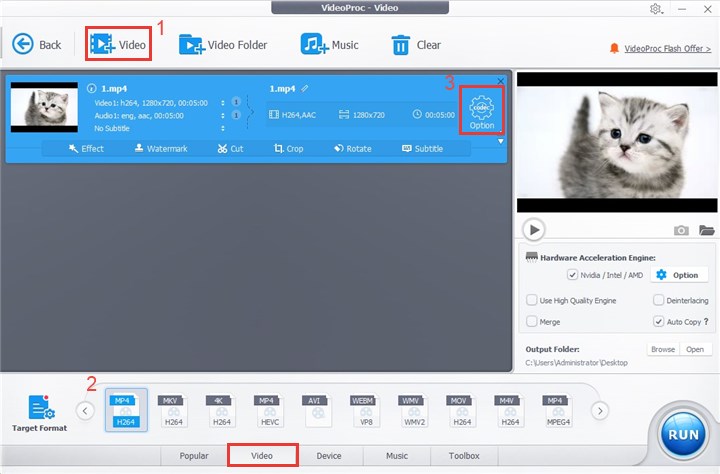Image resolution: width=720 pixels, height=474 pixels.
Task: Open the Watermark tool
Action: (x=161, y=148)
